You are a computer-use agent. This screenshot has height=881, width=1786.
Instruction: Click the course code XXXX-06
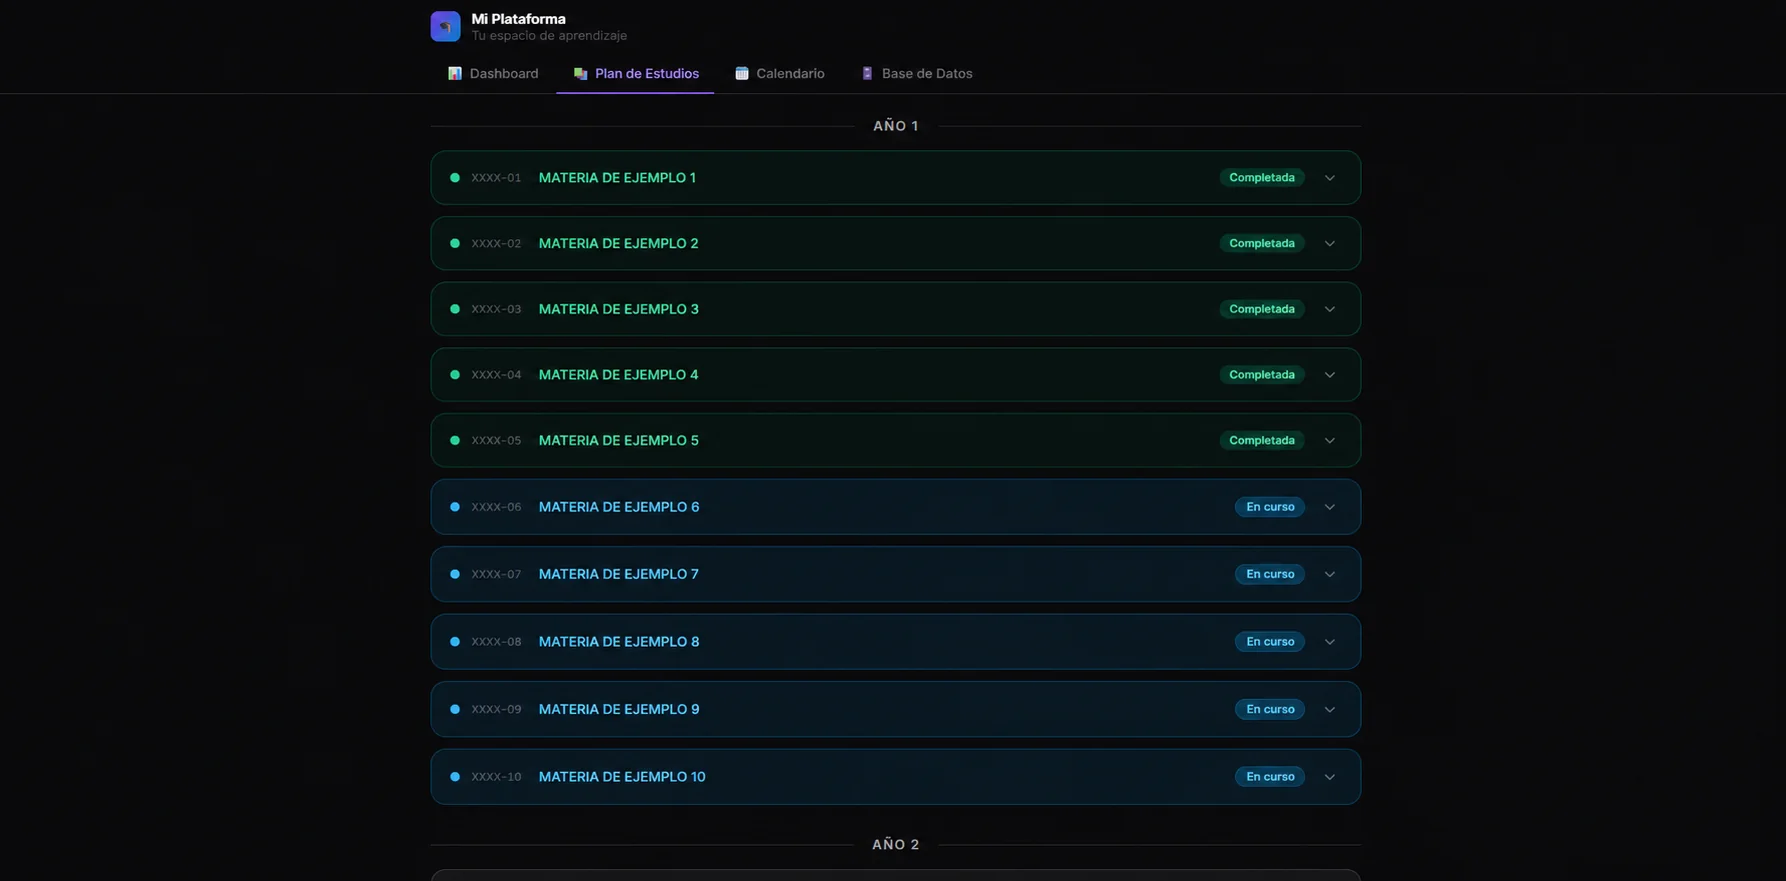tap(496, 507)
